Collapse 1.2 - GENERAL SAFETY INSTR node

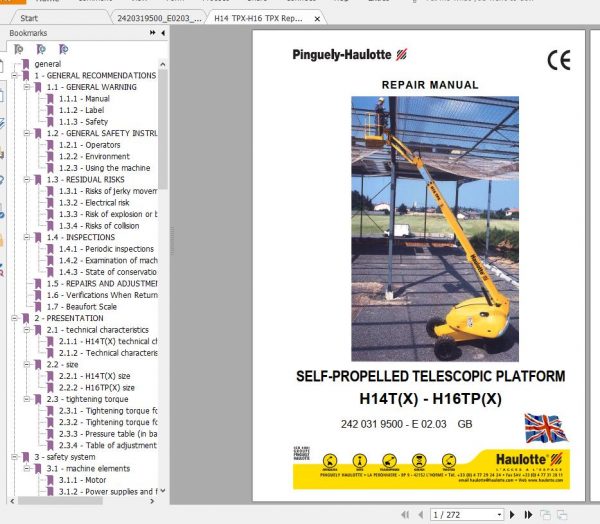[27, 133]
